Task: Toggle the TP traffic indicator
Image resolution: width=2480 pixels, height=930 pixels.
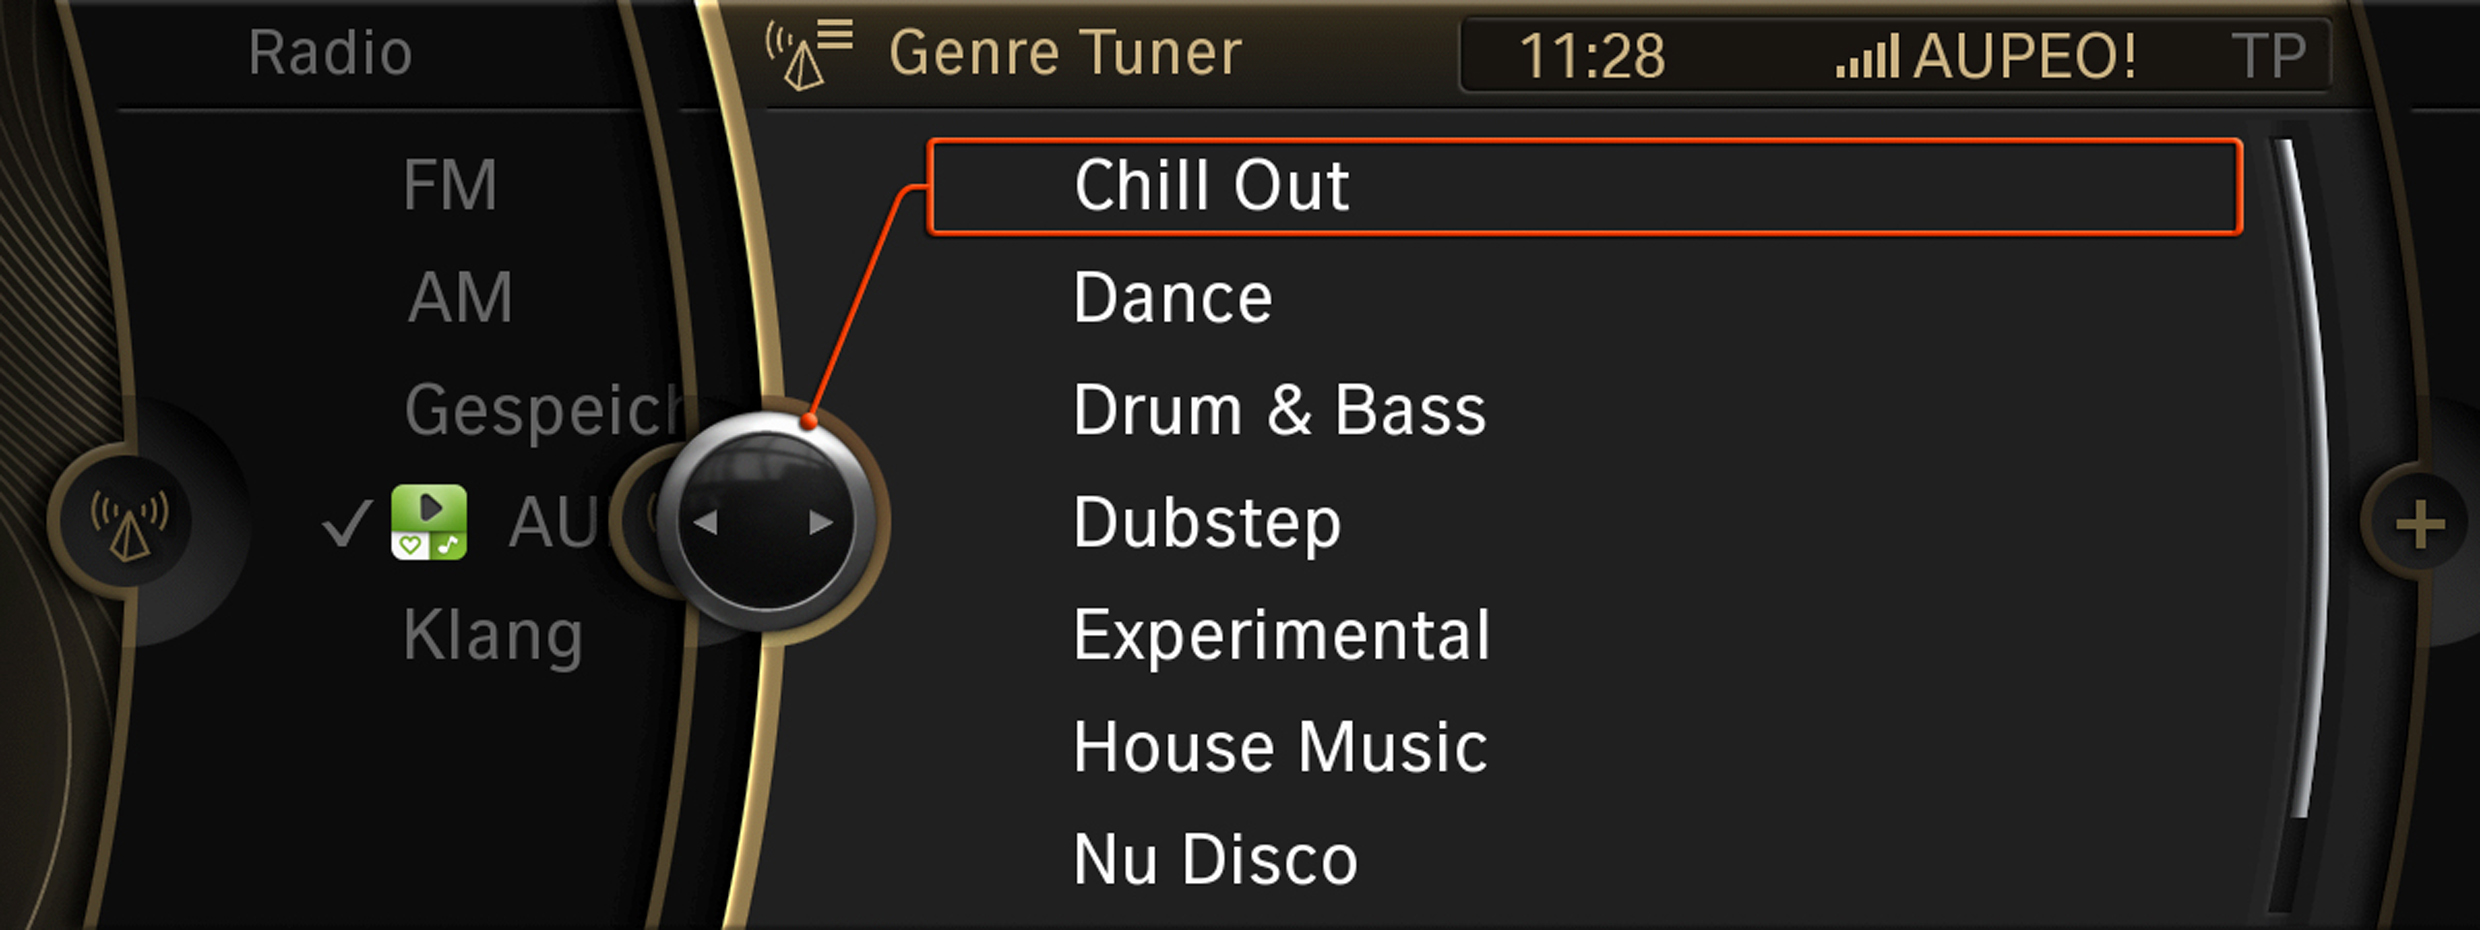Action: (x=2268, y=56)
